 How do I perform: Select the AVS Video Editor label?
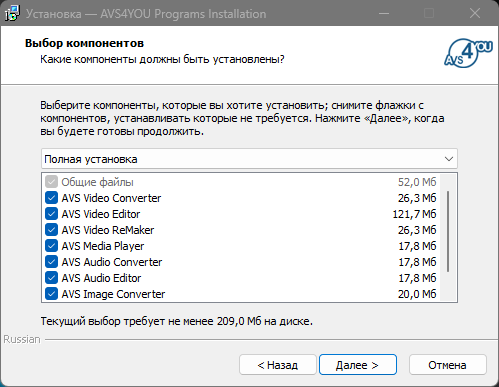tap(101, 214)
